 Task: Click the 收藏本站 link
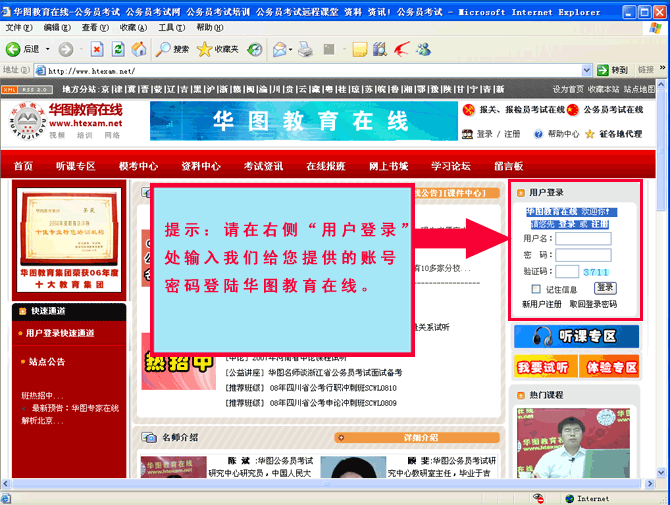(603, 89)
